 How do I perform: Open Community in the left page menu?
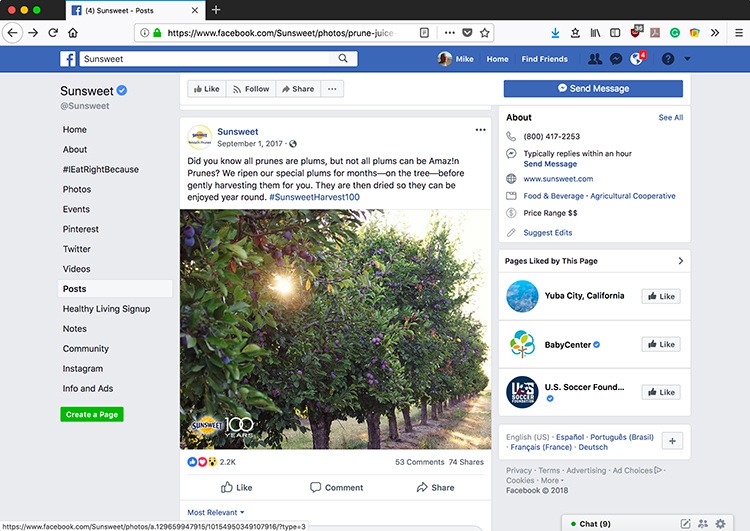click(x=86, y=349)
